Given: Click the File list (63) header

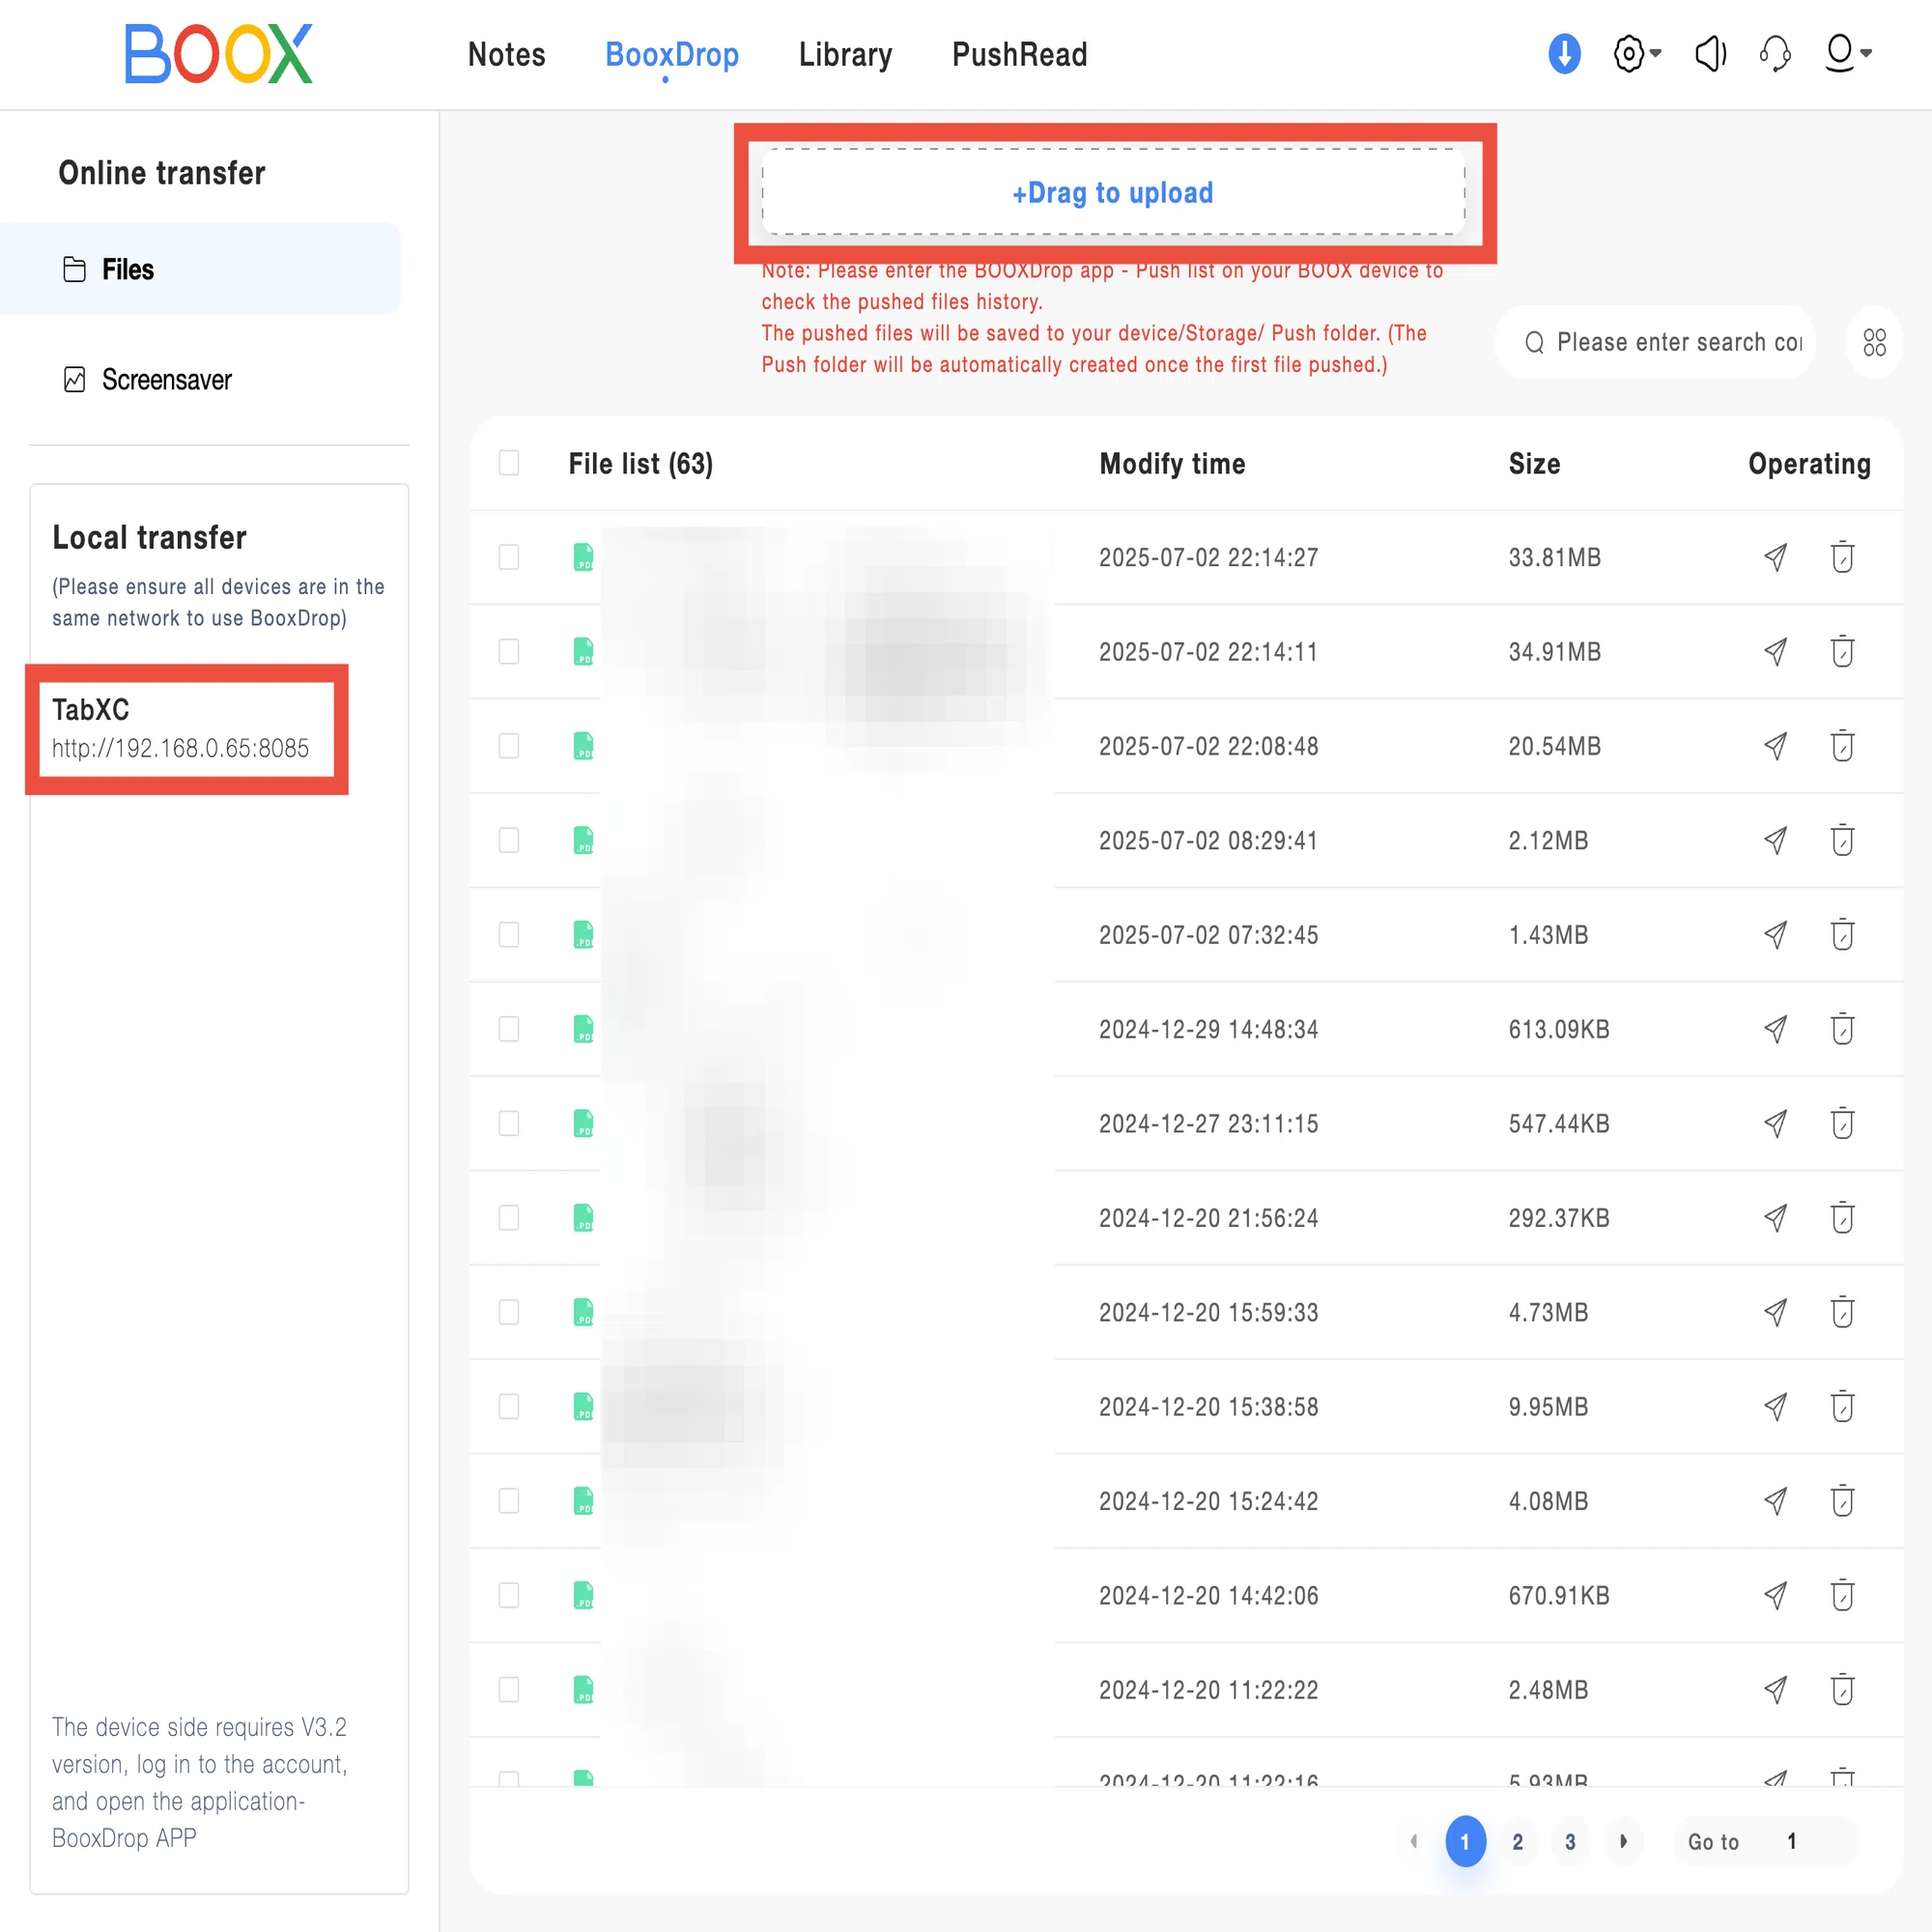Looking at the screenshot, I should pos(640,463).
